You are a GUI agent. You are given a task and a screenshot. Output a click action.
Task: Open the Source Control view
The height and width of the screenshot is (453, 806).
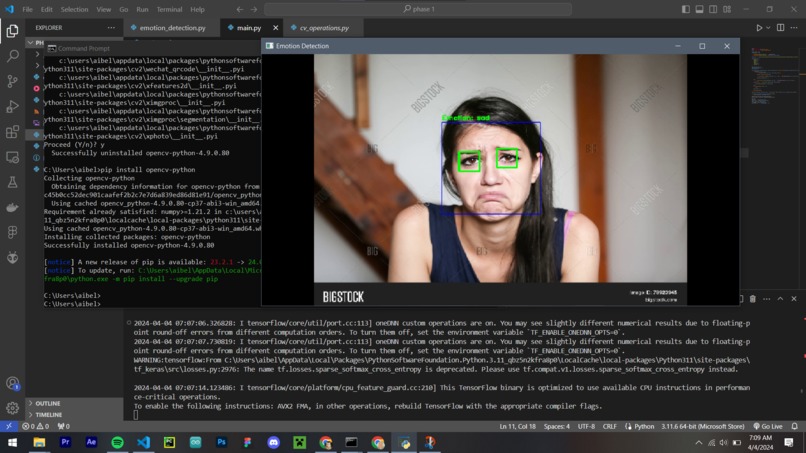(x=12, y=81)
